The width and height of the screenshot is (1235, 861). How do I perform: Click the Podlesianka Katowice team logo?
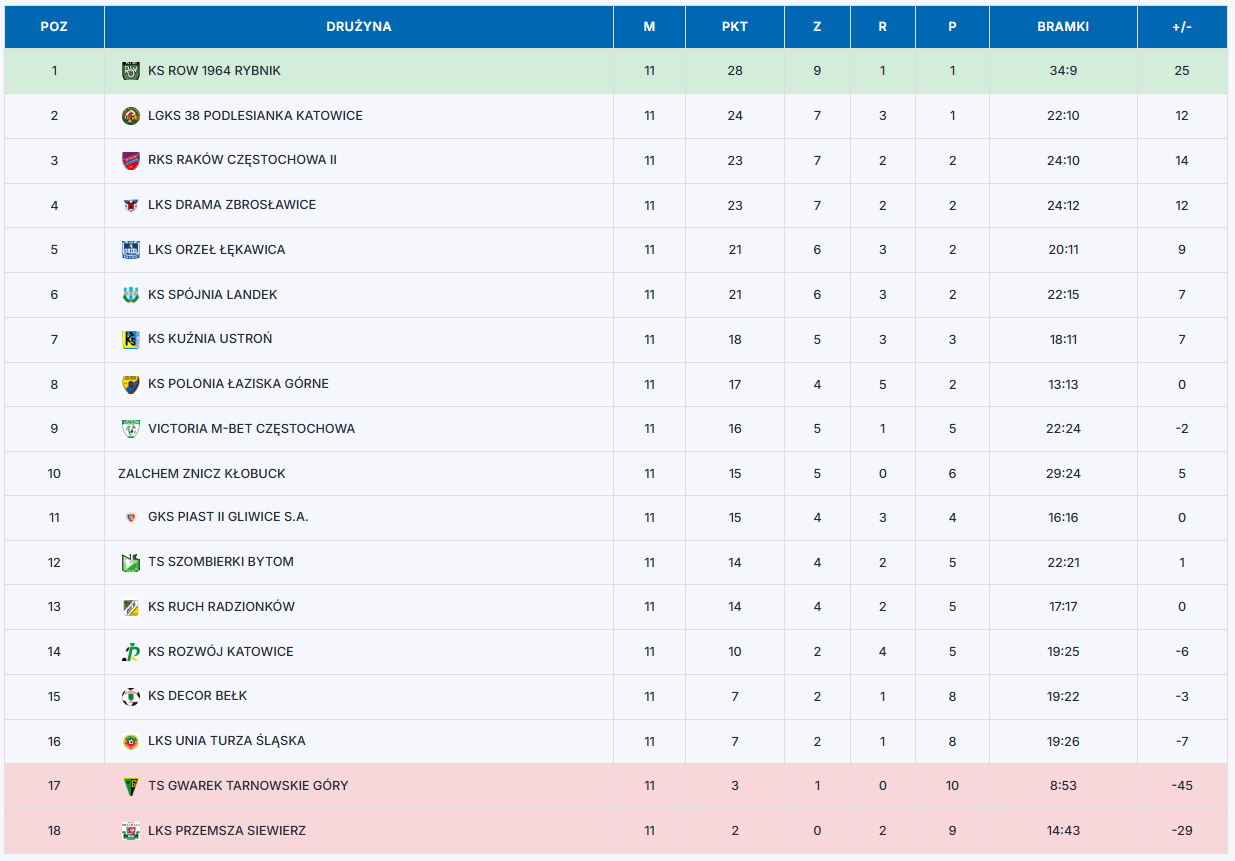click(x=130, y=116)
